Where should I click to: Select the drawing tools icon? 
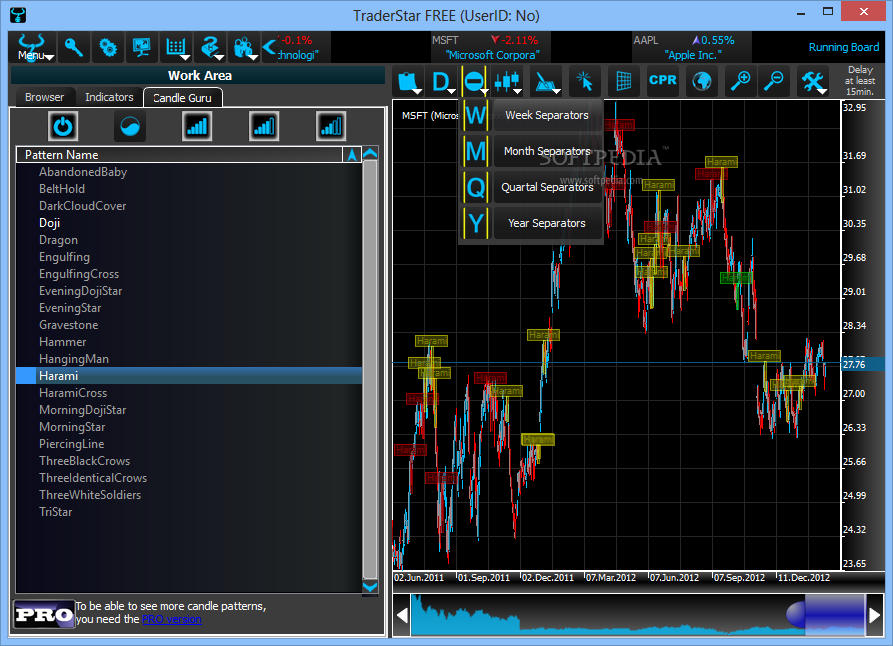coord(546,81)
